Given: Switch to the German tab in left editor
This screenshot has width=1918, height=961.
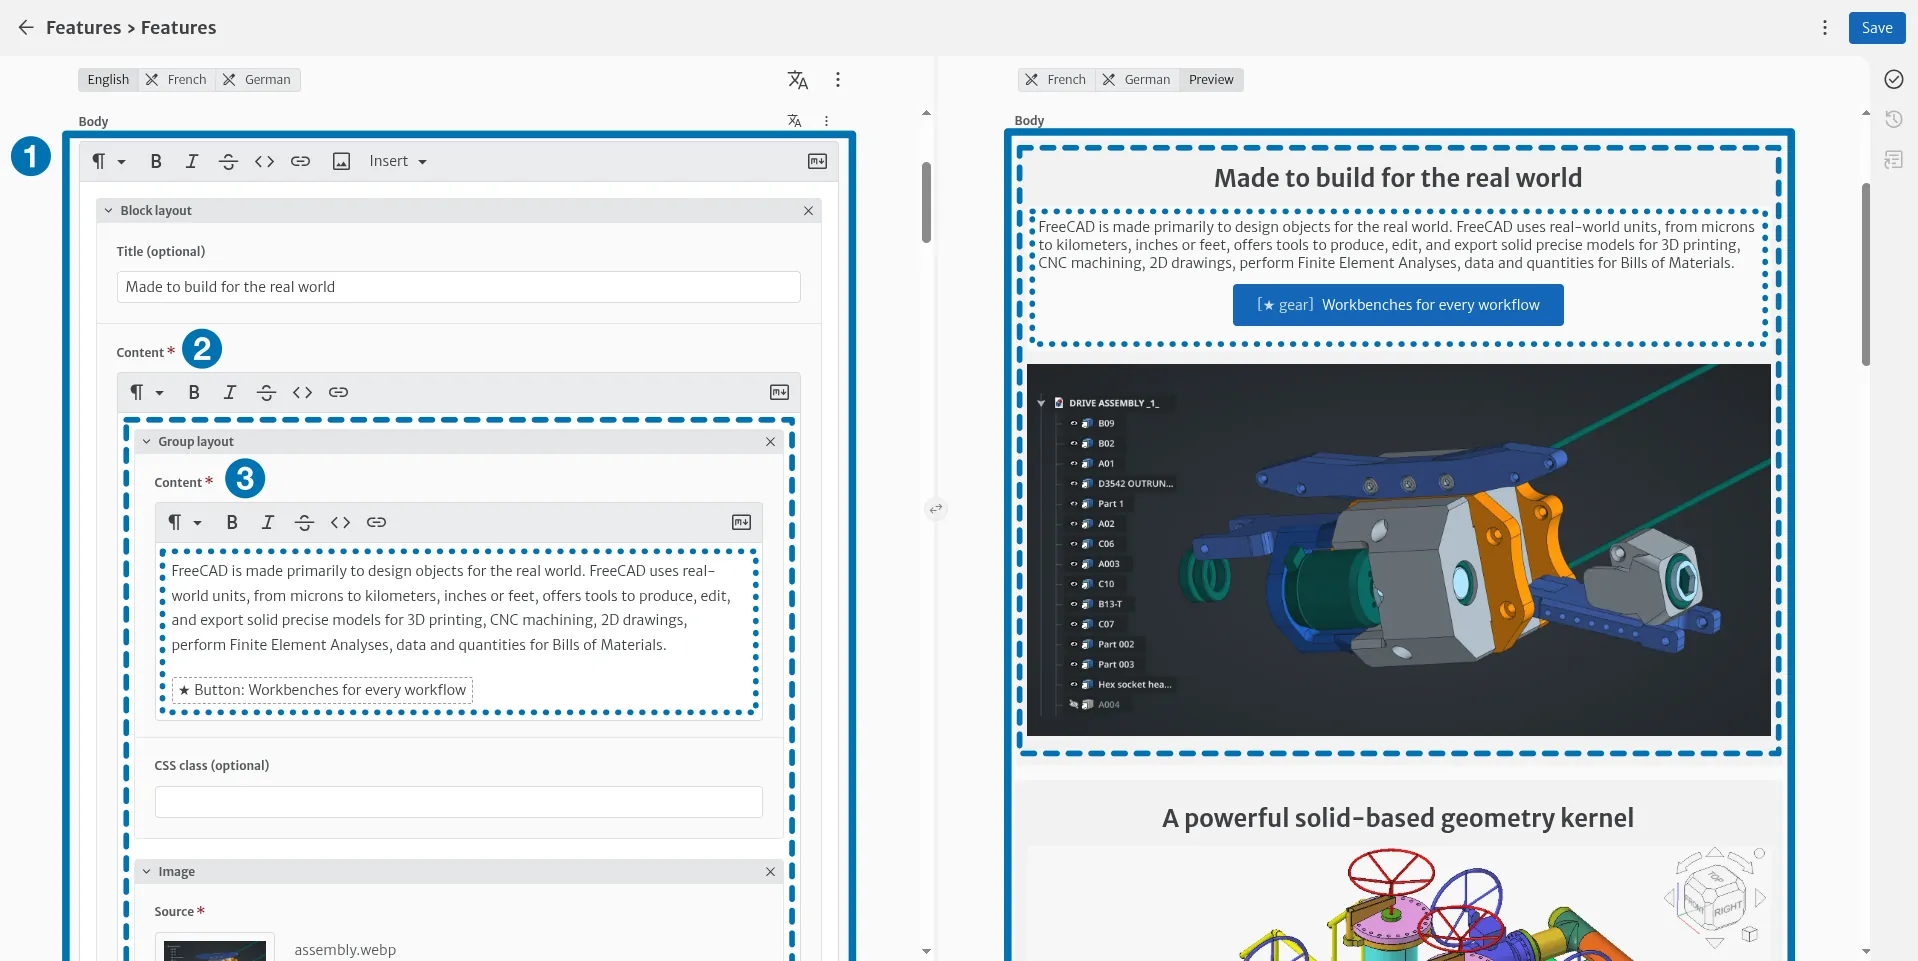Looking at the screenshot, I should pyautogui.click(x=257, y=80).
